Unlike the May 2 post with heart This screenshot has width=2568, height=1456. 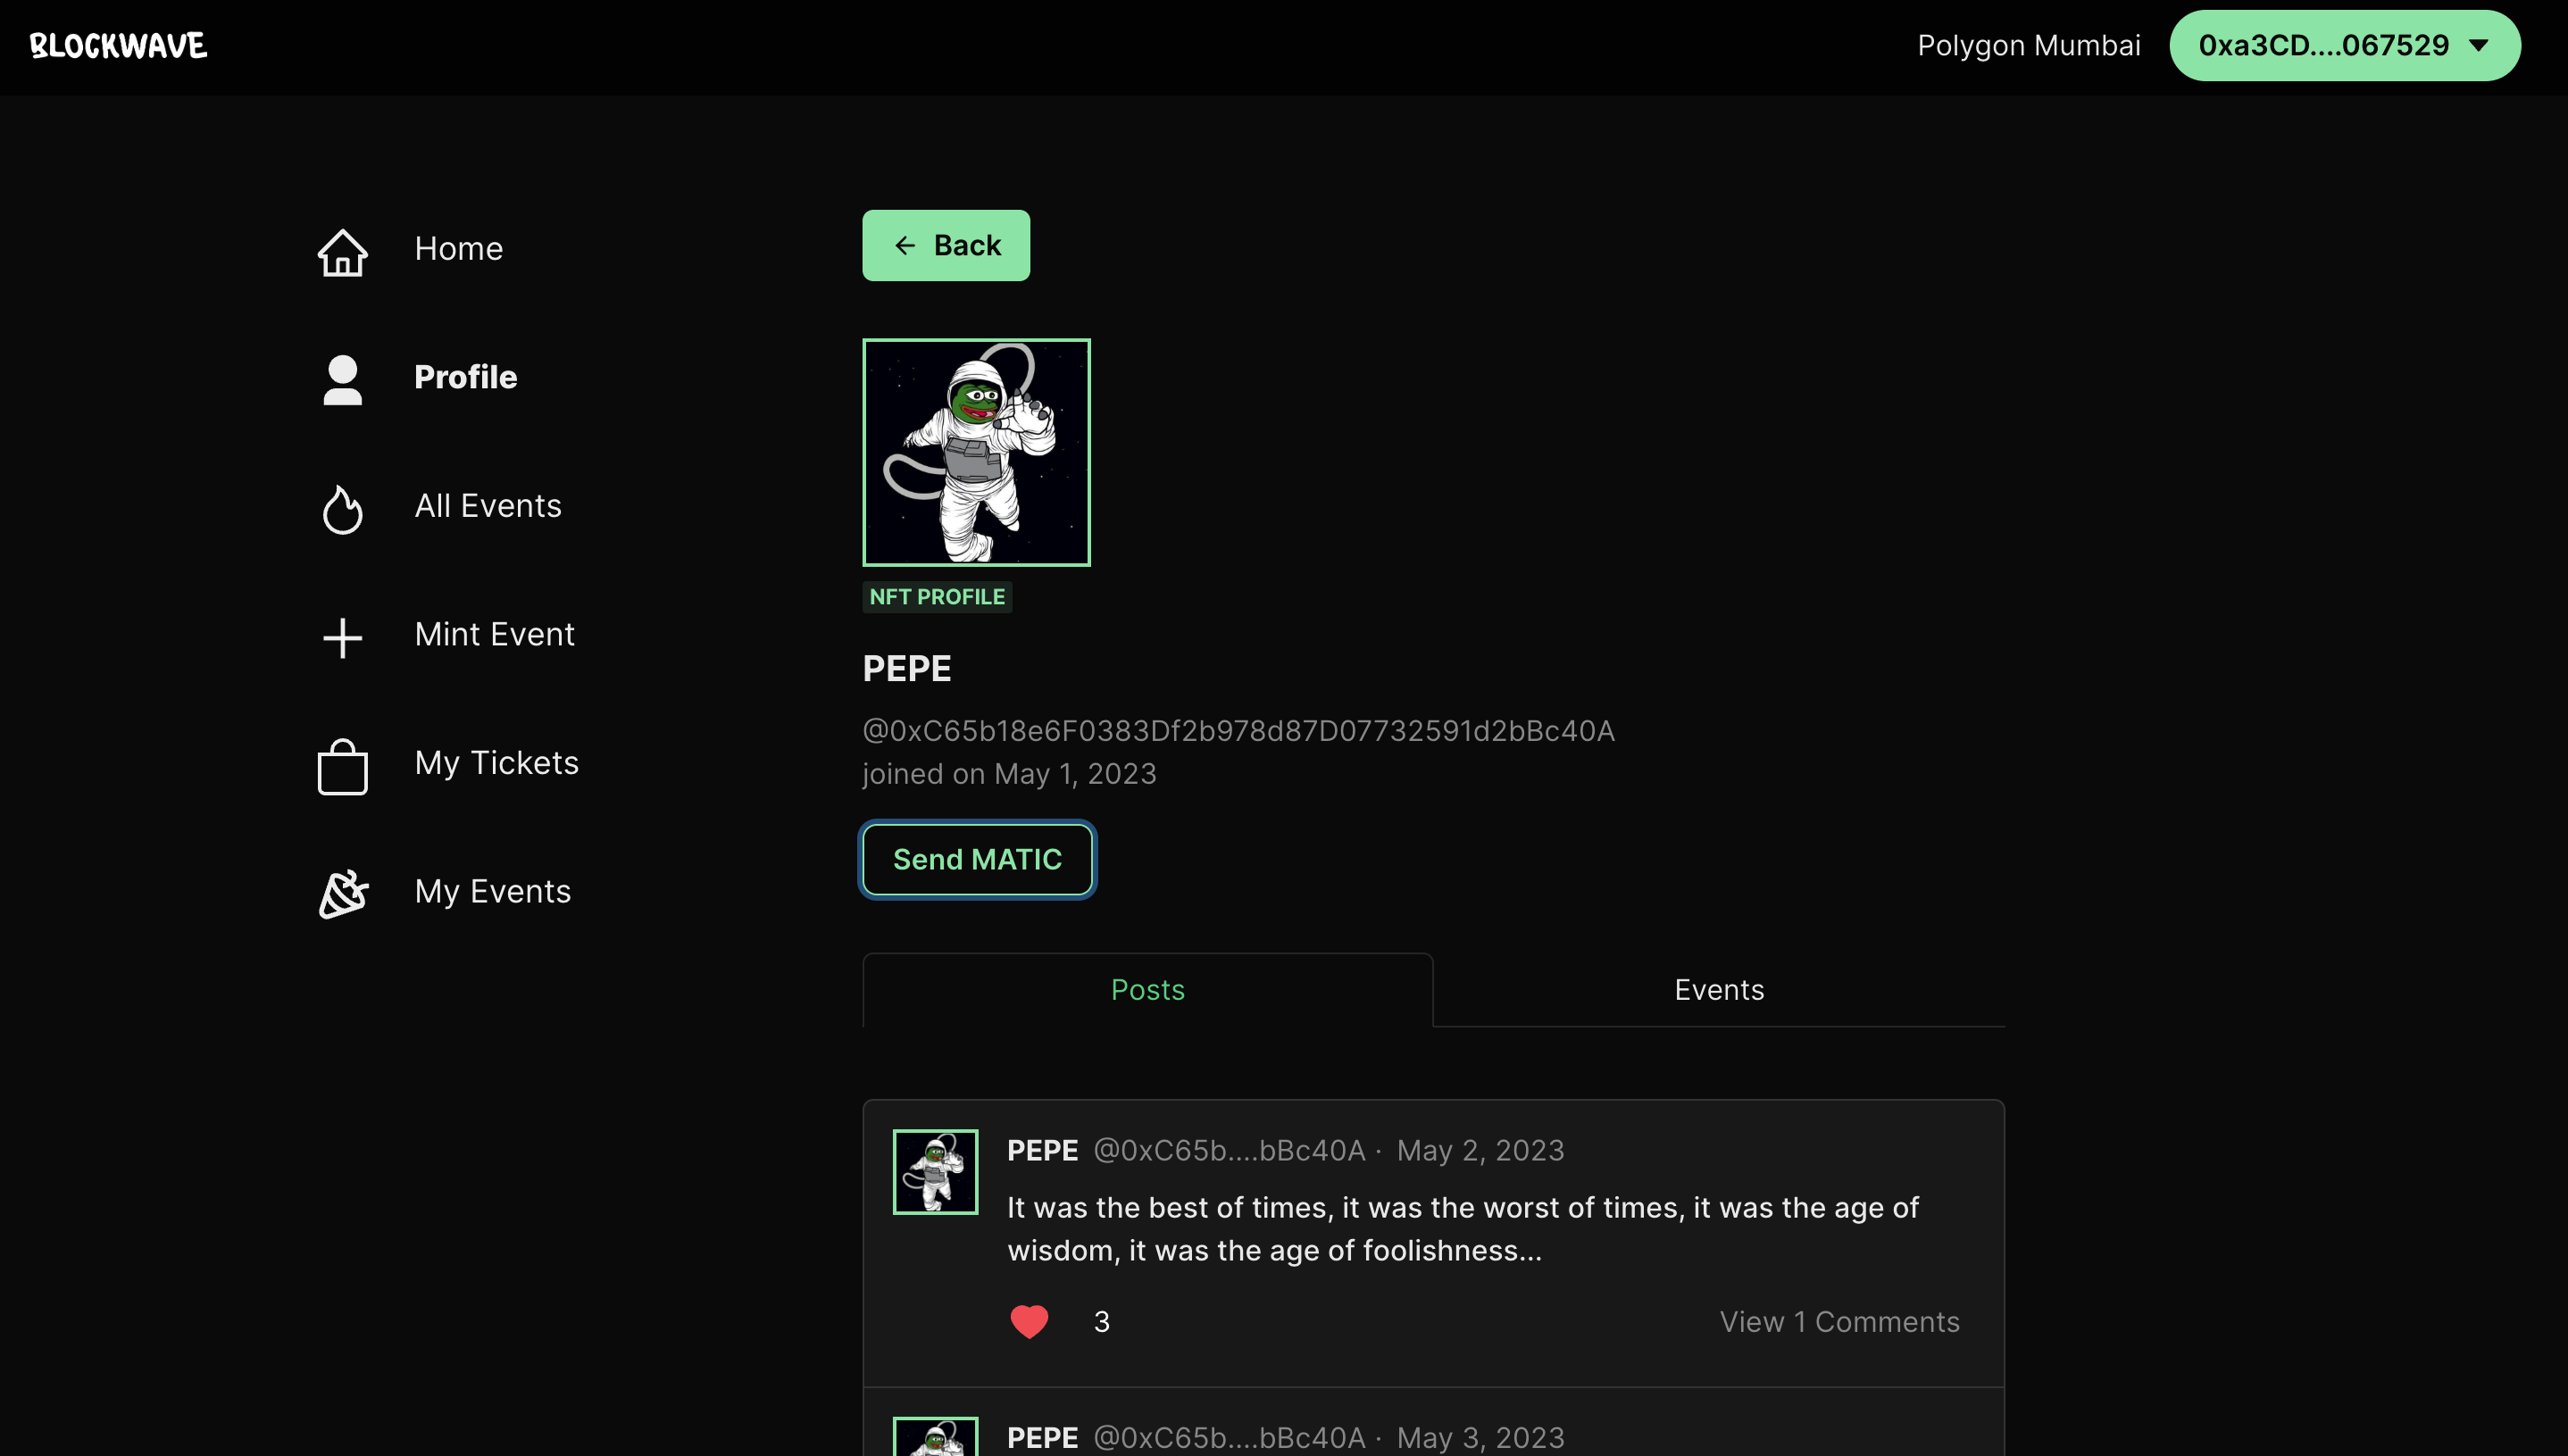click(1029, 1321)
